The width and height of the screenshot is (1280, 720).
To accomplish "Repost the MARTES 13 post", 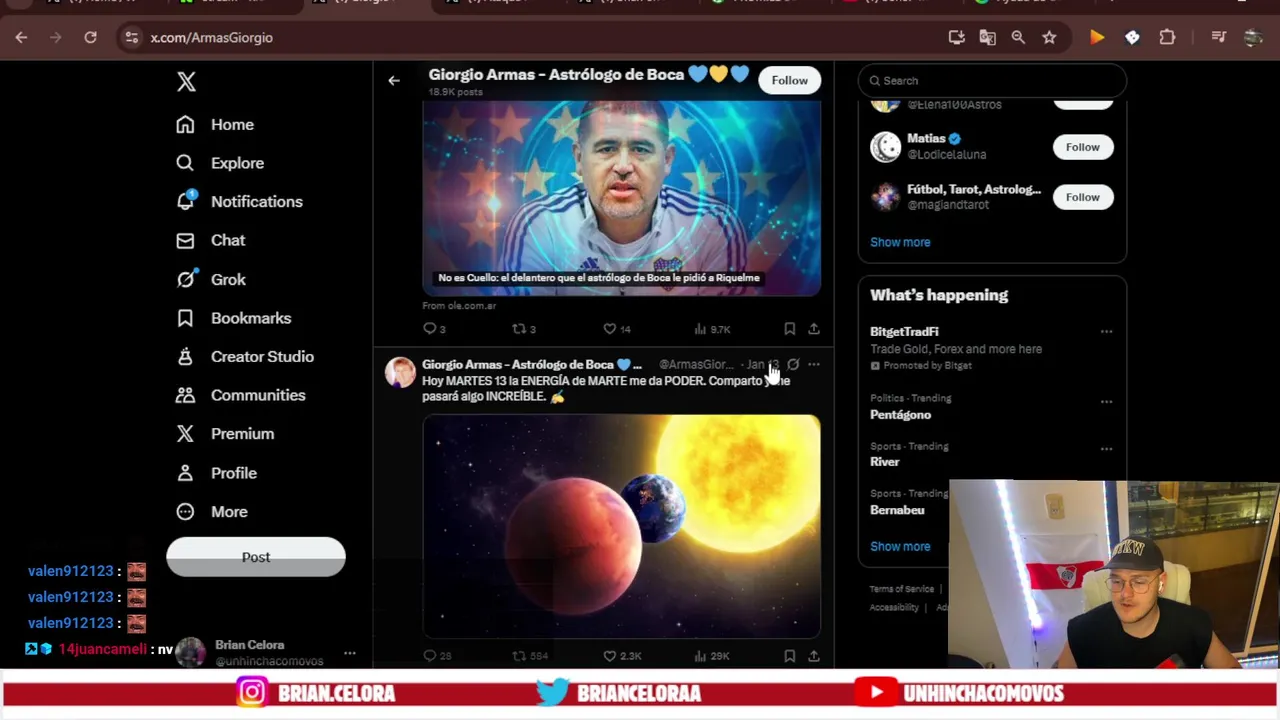I will pyautogui.click(x=530, y=656).
